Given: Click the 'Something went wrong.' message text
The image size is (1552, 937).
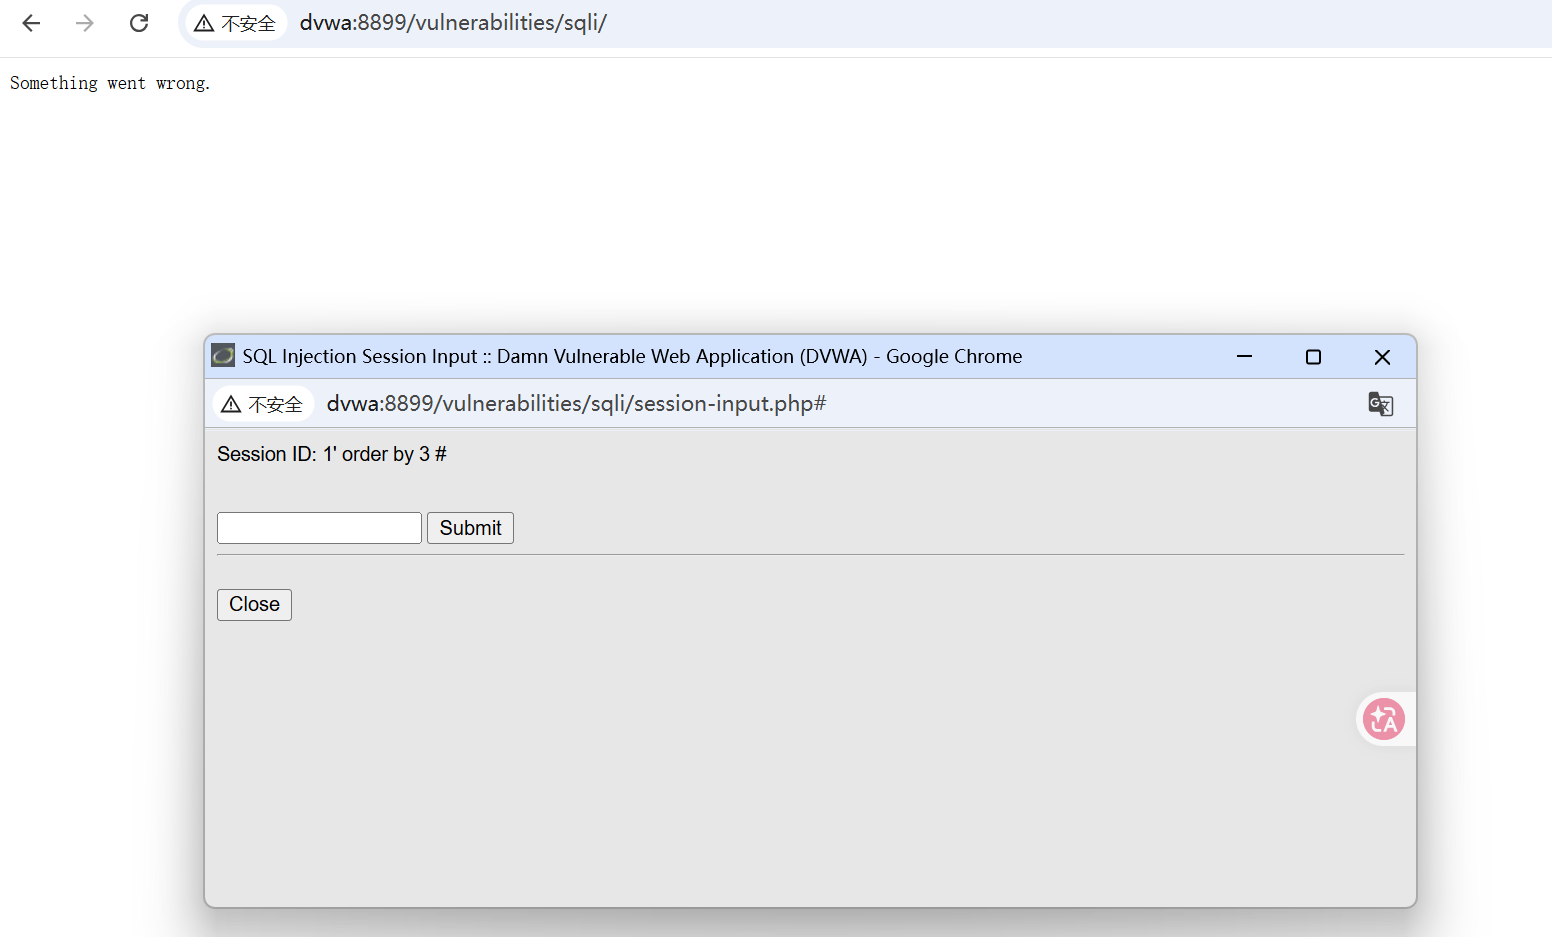Looking at the screenshot, I should tap(110, 83).
